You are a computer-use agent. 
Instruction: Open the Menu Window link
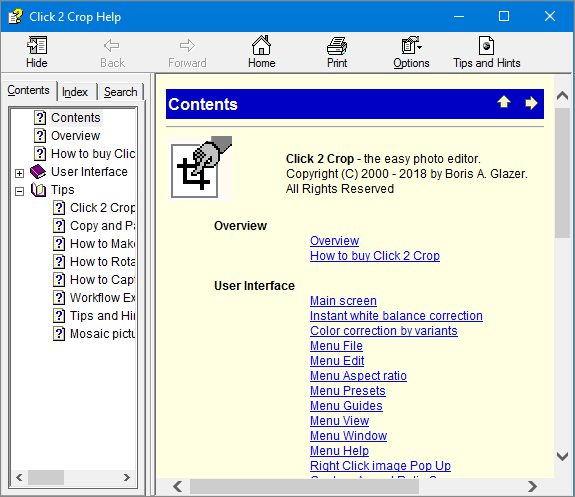348,436
